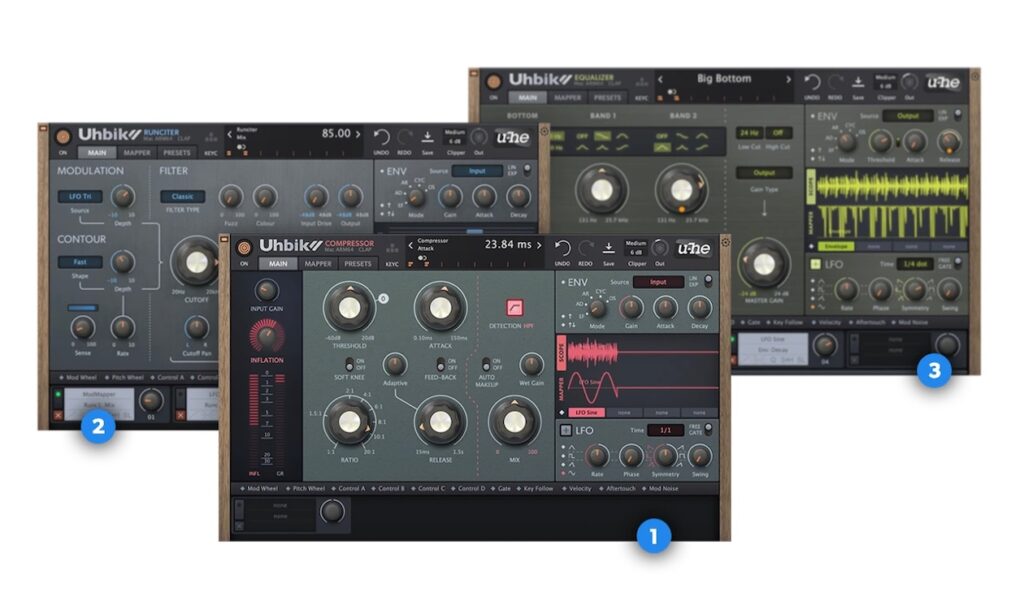Viewport: 1024px width, 614px height.
Task: Click the Equalizer Save icon
Action: 856,81
